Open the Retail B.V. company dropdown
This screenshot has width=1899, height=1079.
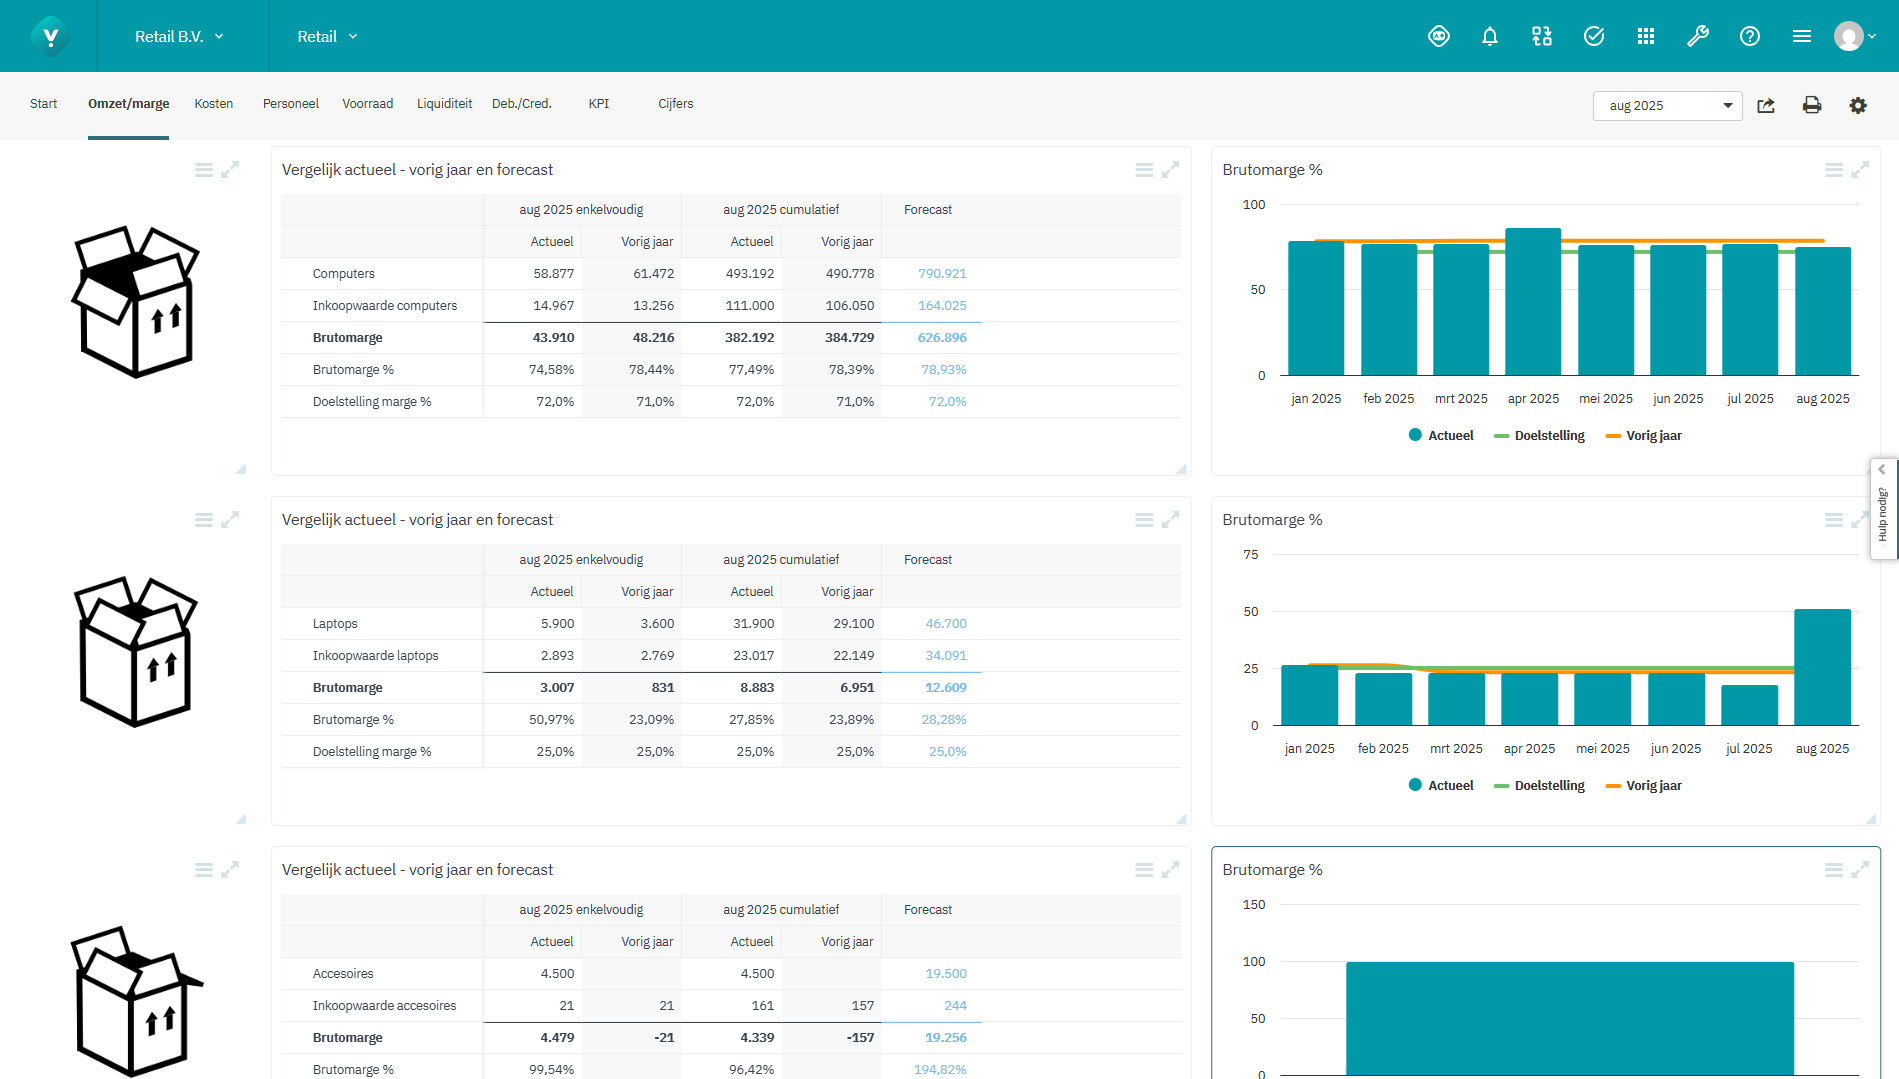coord(178,35)
